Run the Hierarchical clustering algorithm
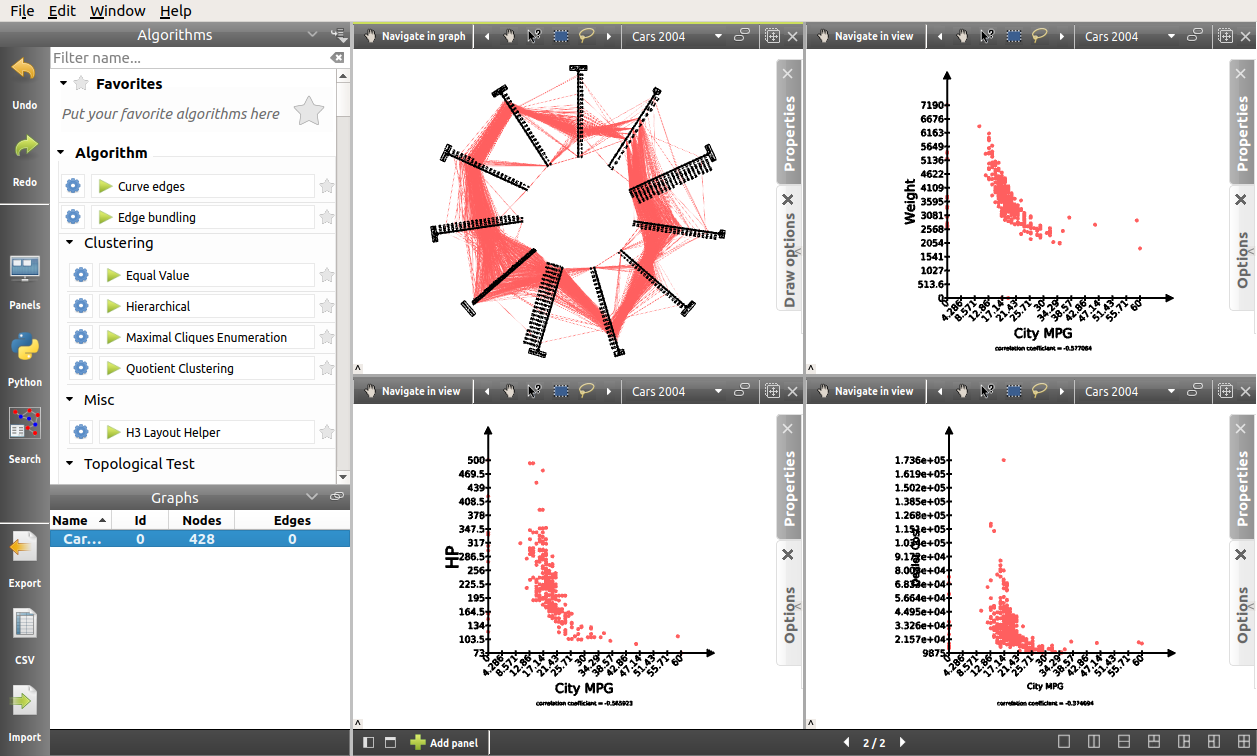1257x756 pixels. pyautogui.click(x=113, y=306)
